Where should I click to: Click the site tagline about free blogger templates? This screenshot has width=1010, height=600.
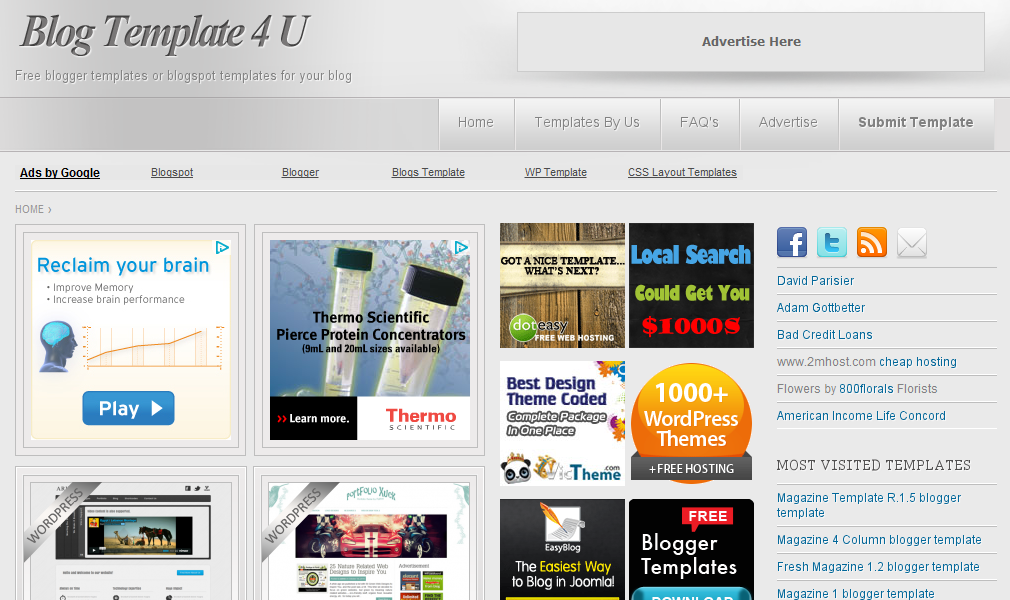(x=184, y=76)
